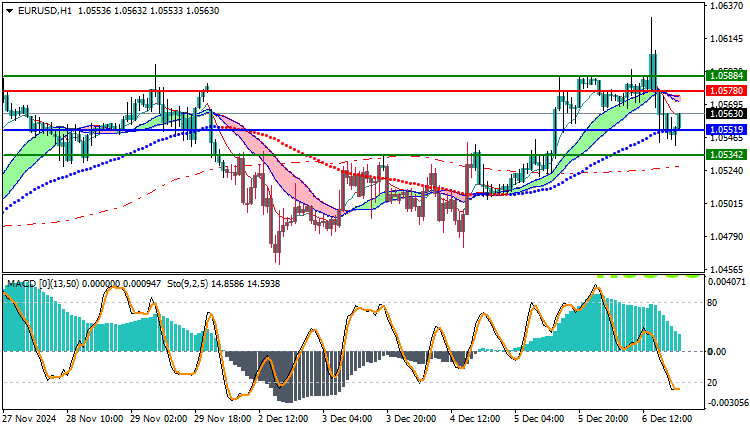The image size is (750, 430).
Task: Select the 20 stochastic level label
Action: click(x=712, y=383)
